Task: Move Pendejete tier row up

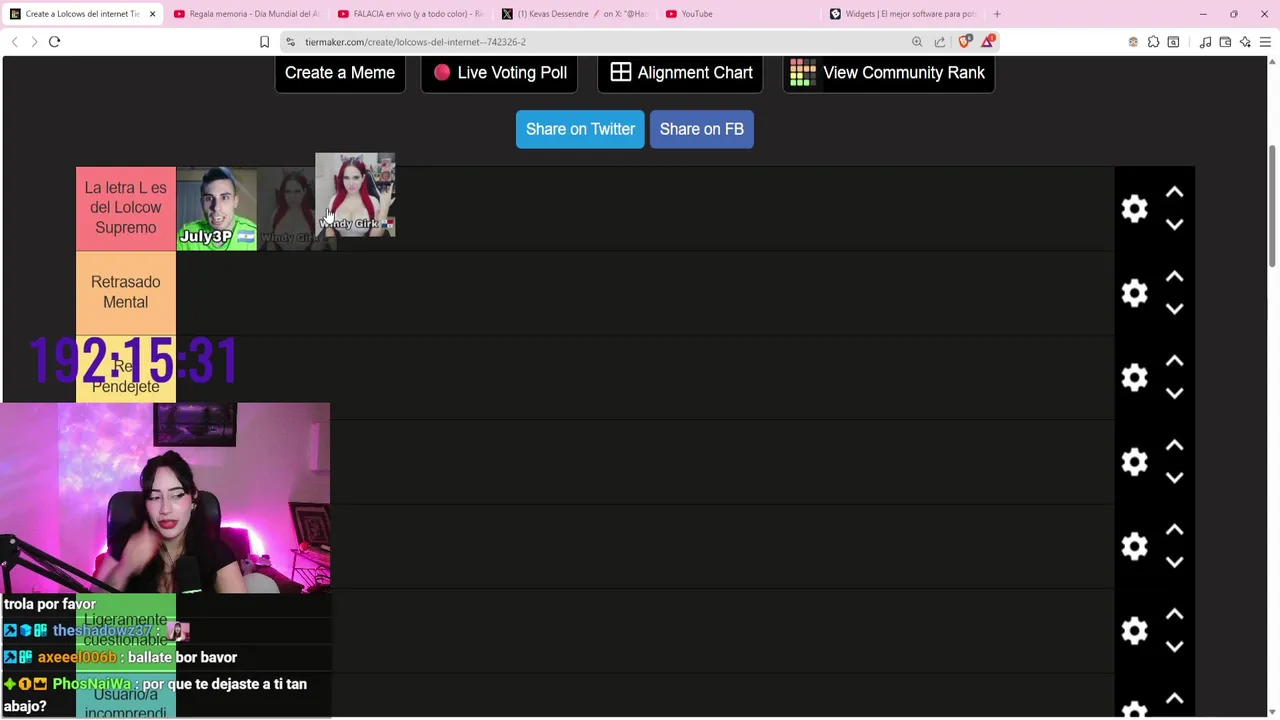Action: [x=1174, y=361]
